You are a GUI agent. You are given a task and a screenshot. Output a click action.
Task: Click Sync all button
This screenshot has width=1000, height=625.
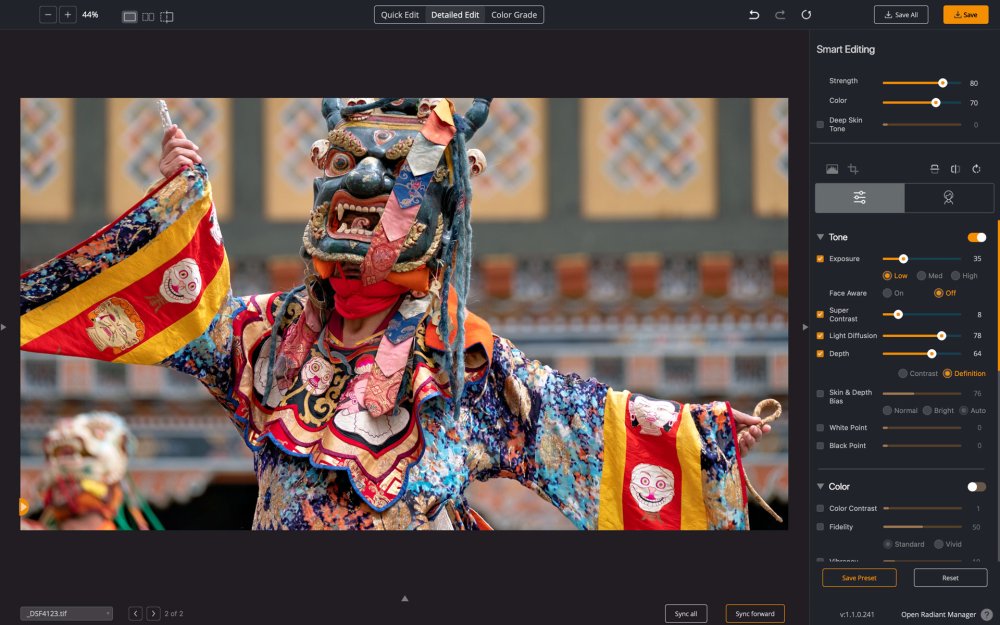click(x=686, y=614)
